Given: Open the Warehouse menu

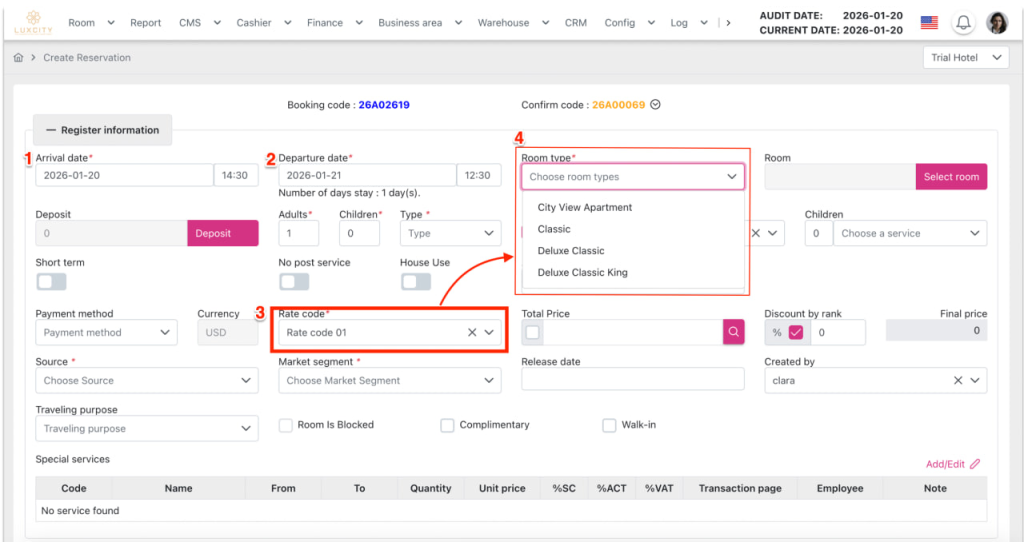Looking at the screenshot, I should click(510, 23).
